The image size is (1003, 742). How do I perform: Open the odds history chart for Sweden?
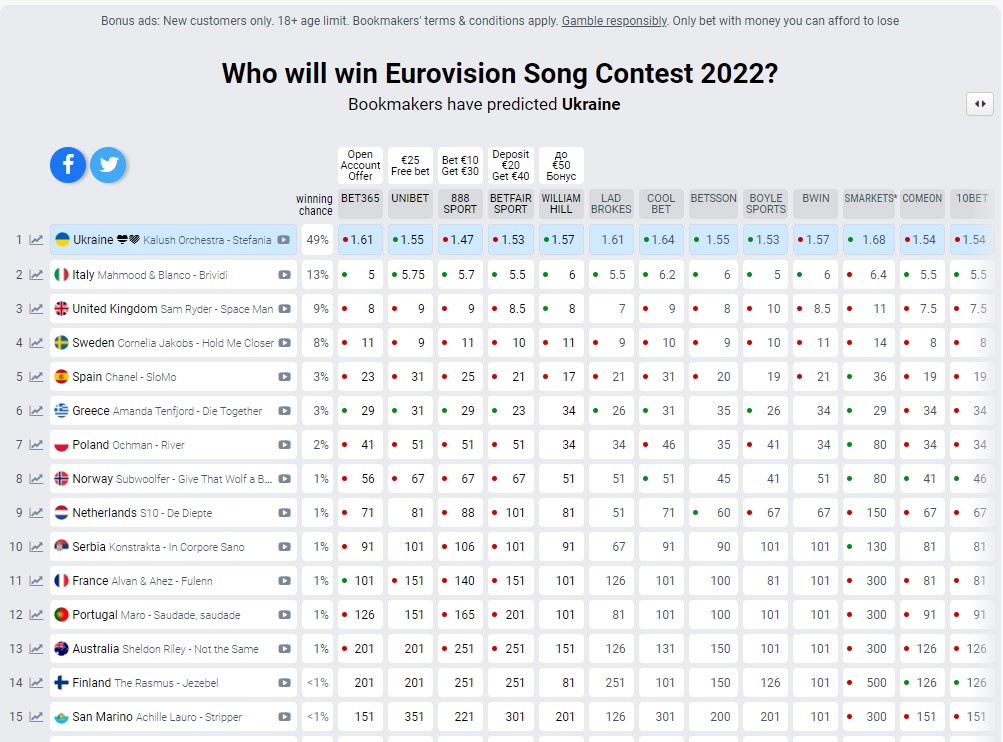click(36, 343)
